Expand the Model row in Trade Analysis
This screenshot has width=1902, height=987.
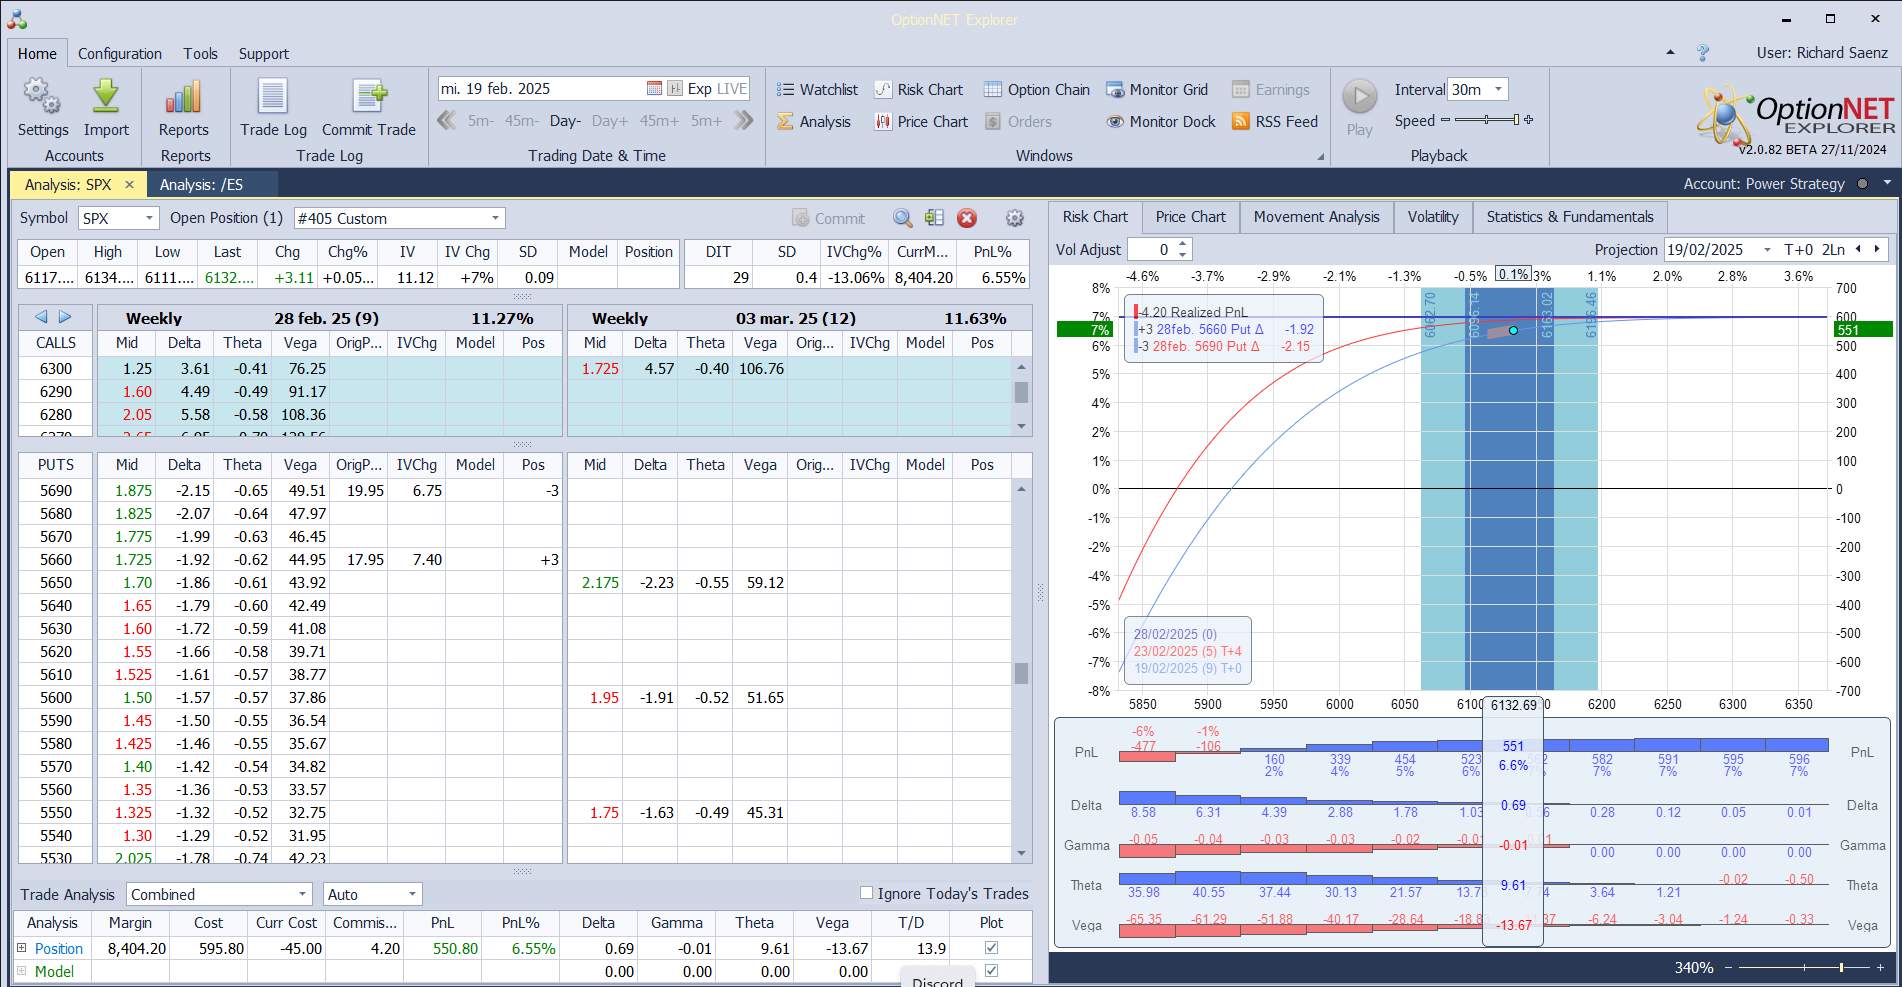(x=22, y=971)
